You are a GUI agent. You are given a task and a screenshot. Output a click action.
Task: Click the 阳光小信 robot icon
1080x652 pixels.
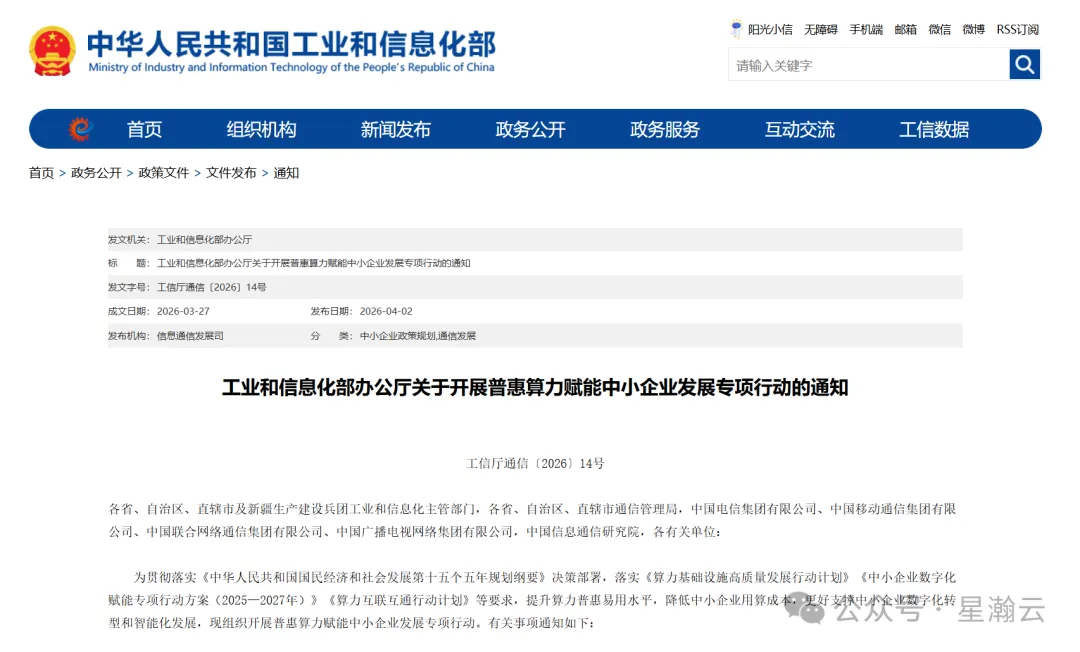tap(736, 29)
